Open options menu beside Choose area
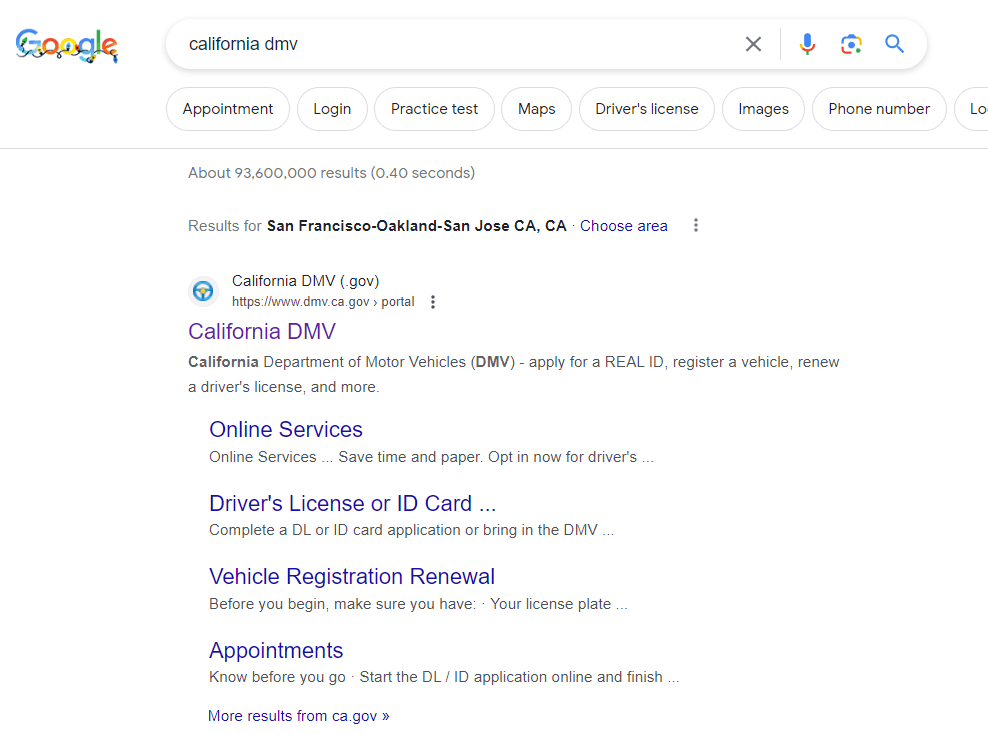Image resolution: width=988 pixels, height=734 pixels. pos(696,226)
